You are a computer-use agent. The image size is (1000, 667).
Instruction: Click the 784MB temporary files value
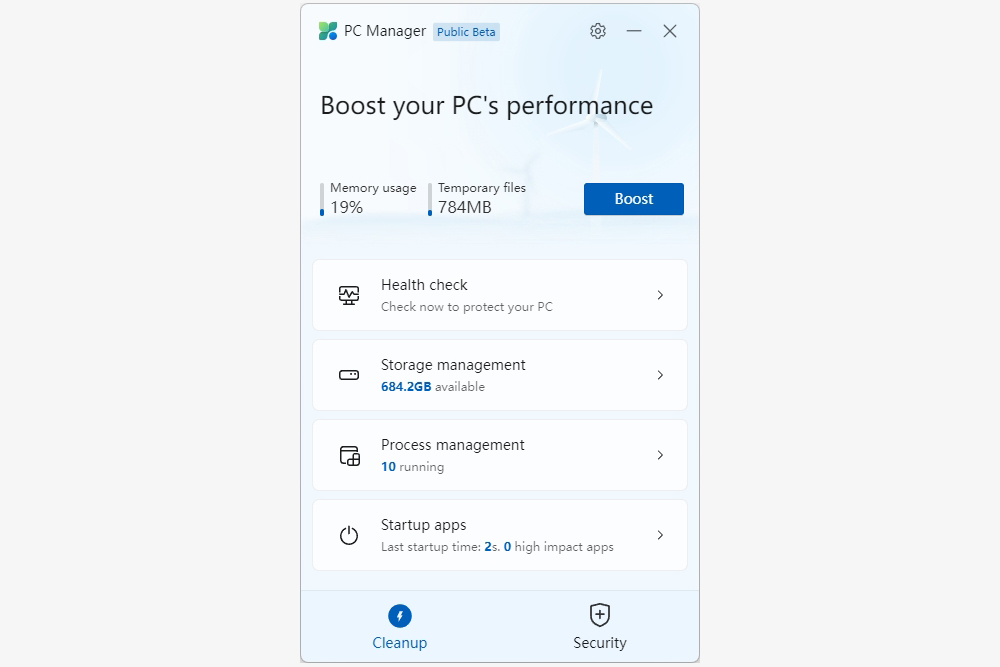[x=464, y=207]
